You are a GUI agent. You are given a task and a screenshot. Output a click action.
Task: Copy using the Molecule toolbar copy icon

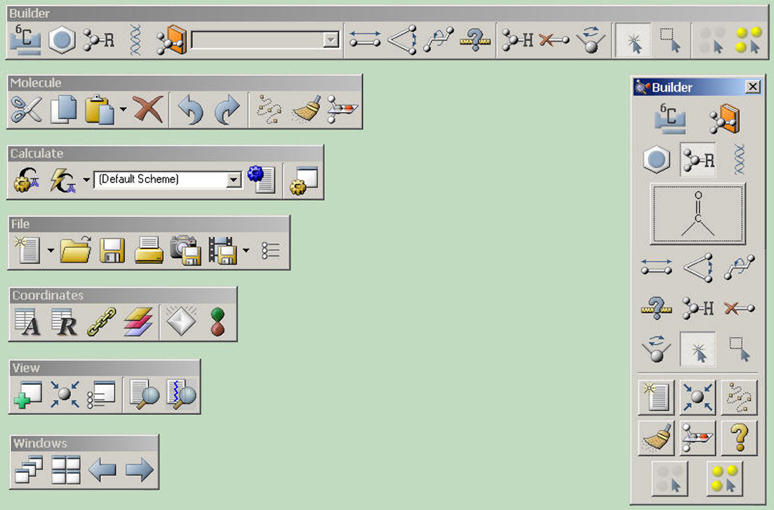click(x=64, y=109)
